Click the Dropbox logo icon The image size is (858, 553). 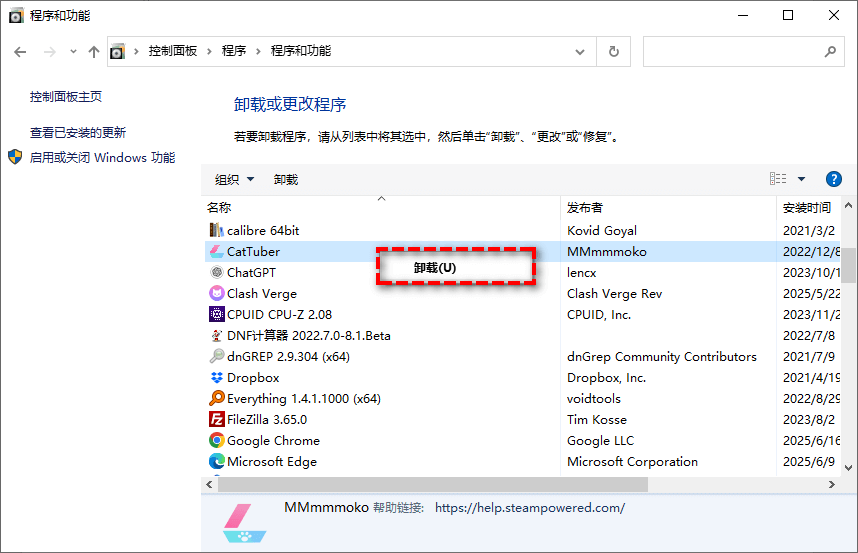pos(217,377)
